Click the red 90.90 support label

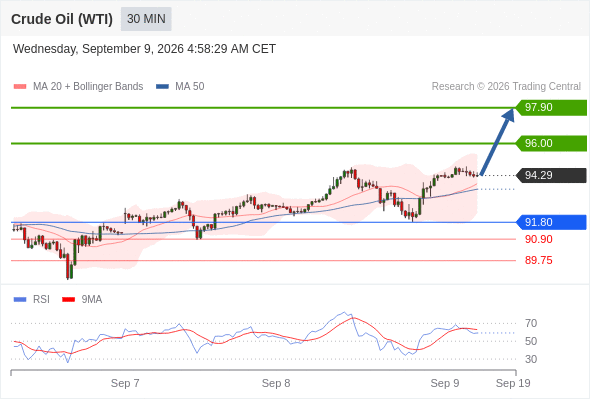tap(539, 239)
